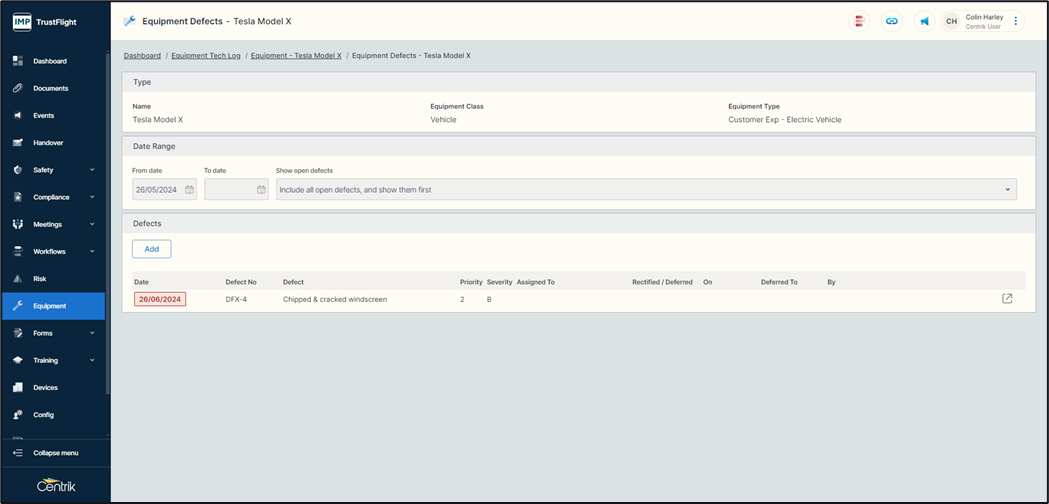
Task: Open user menu three-dot icon
Action: click(1016, 21)
